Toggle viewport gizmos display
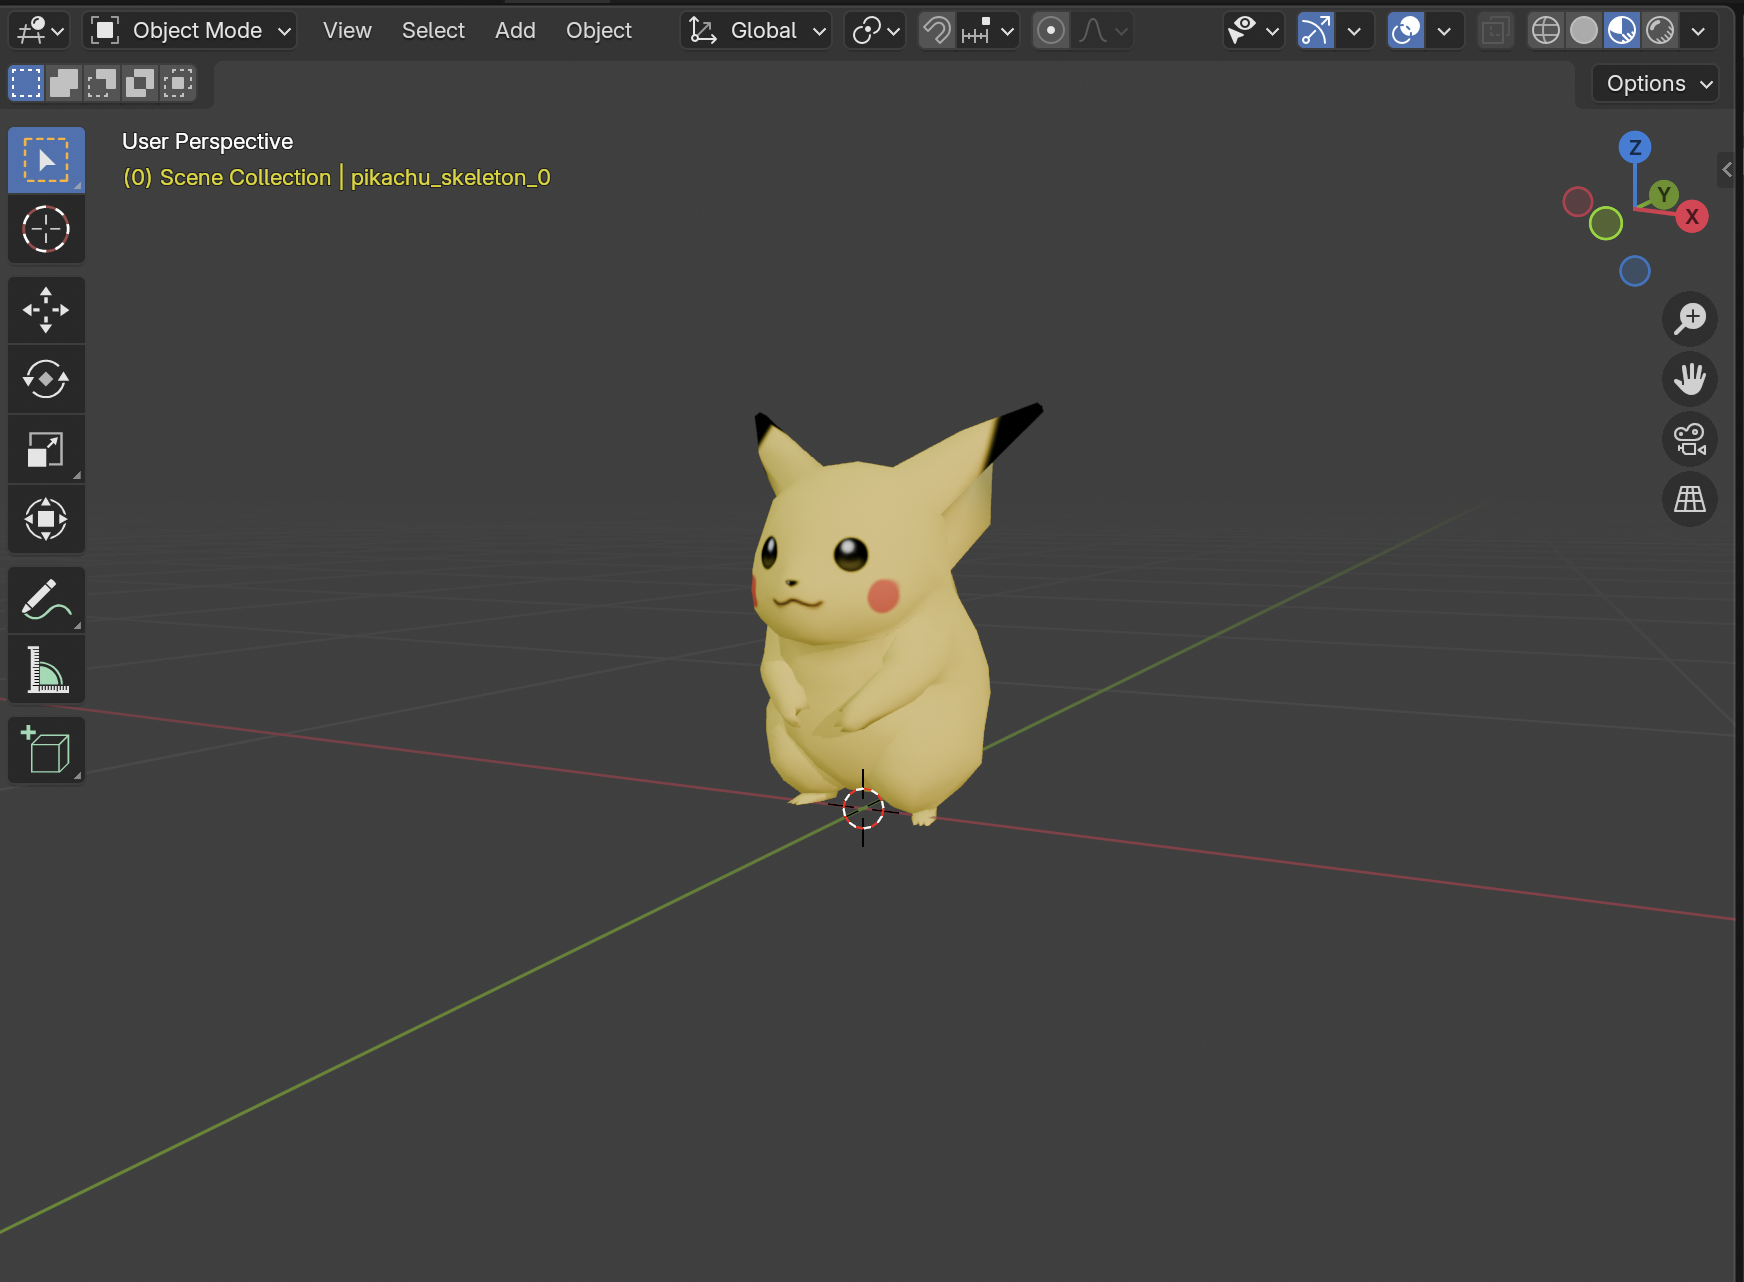The height and width of the screenshot is (1282, 1744). tap(1316, 31)
